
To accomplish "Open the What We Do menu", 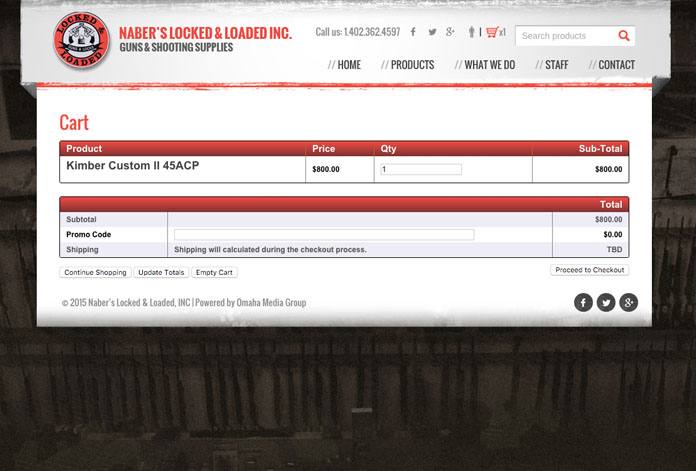I will point(489,65).
